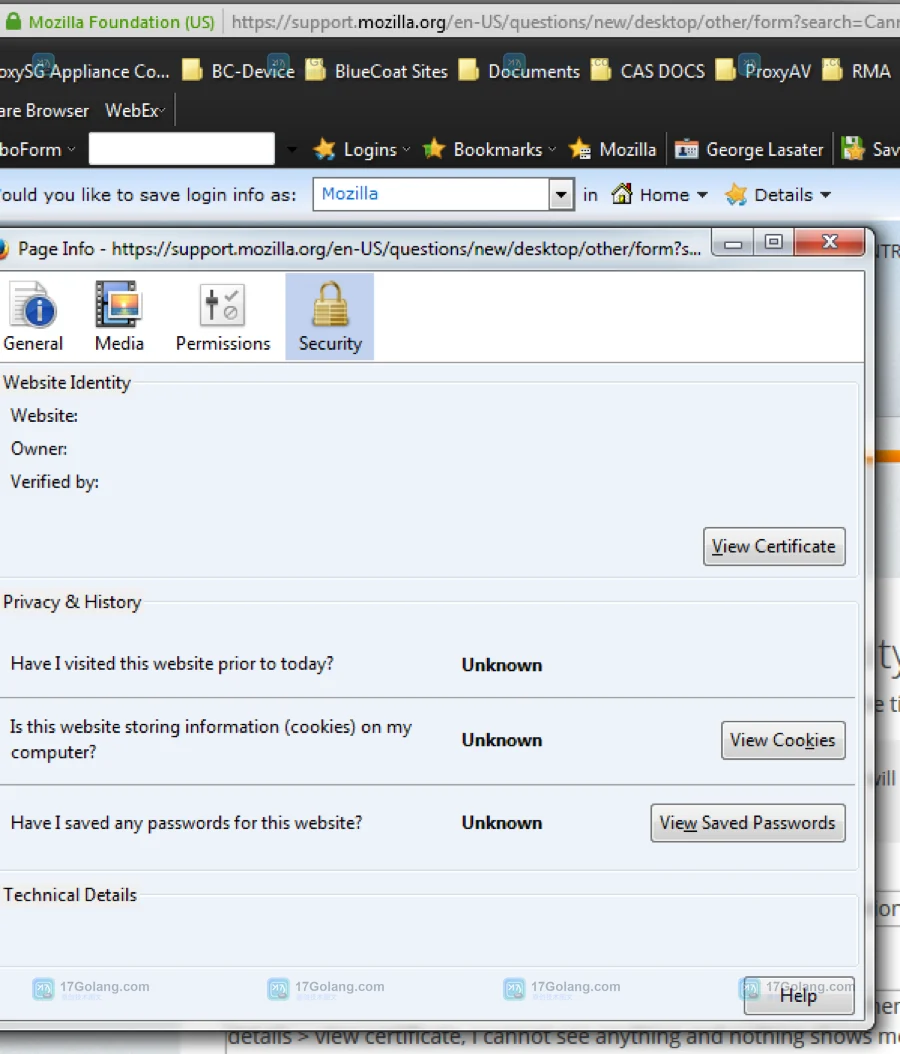Viewport: 900px width, 1054px height.
Task: Click the browser URL address field
Action: [x=565, y=22]
